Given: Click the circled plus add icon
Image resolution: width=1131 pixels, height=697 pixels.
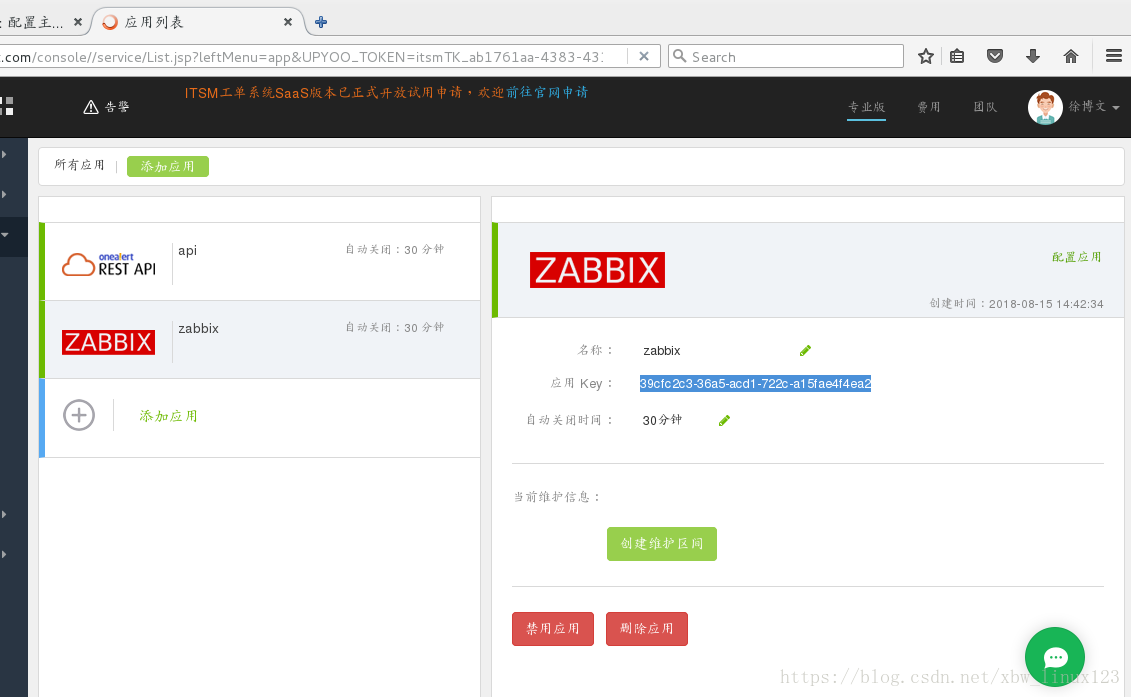Looking at the screenshot, I should [79, 415].
